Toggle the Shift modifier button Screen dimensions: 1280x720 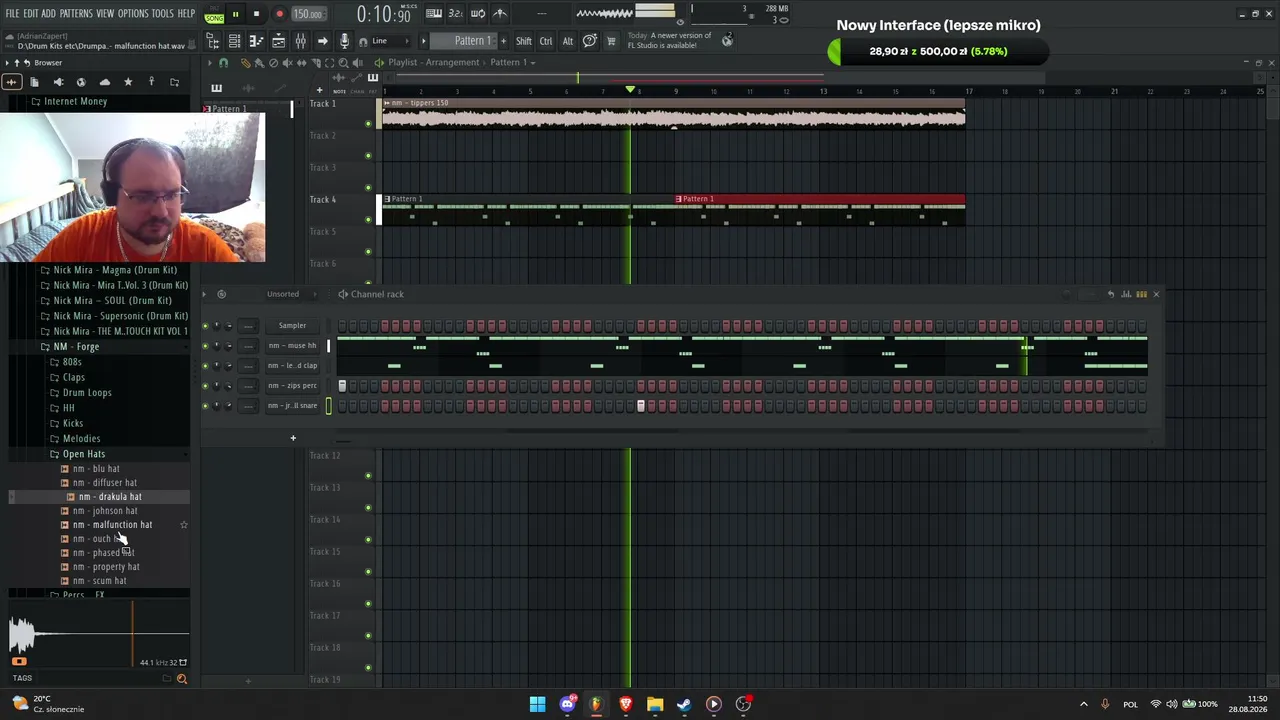coord(524,41)
